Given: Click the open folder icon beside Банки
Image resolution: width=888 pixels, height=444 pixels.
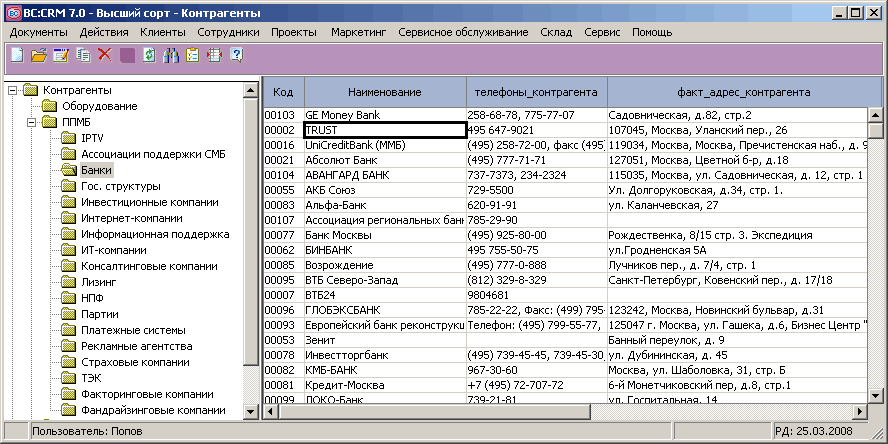Looking at the screenshot, I should pos(69,170).
